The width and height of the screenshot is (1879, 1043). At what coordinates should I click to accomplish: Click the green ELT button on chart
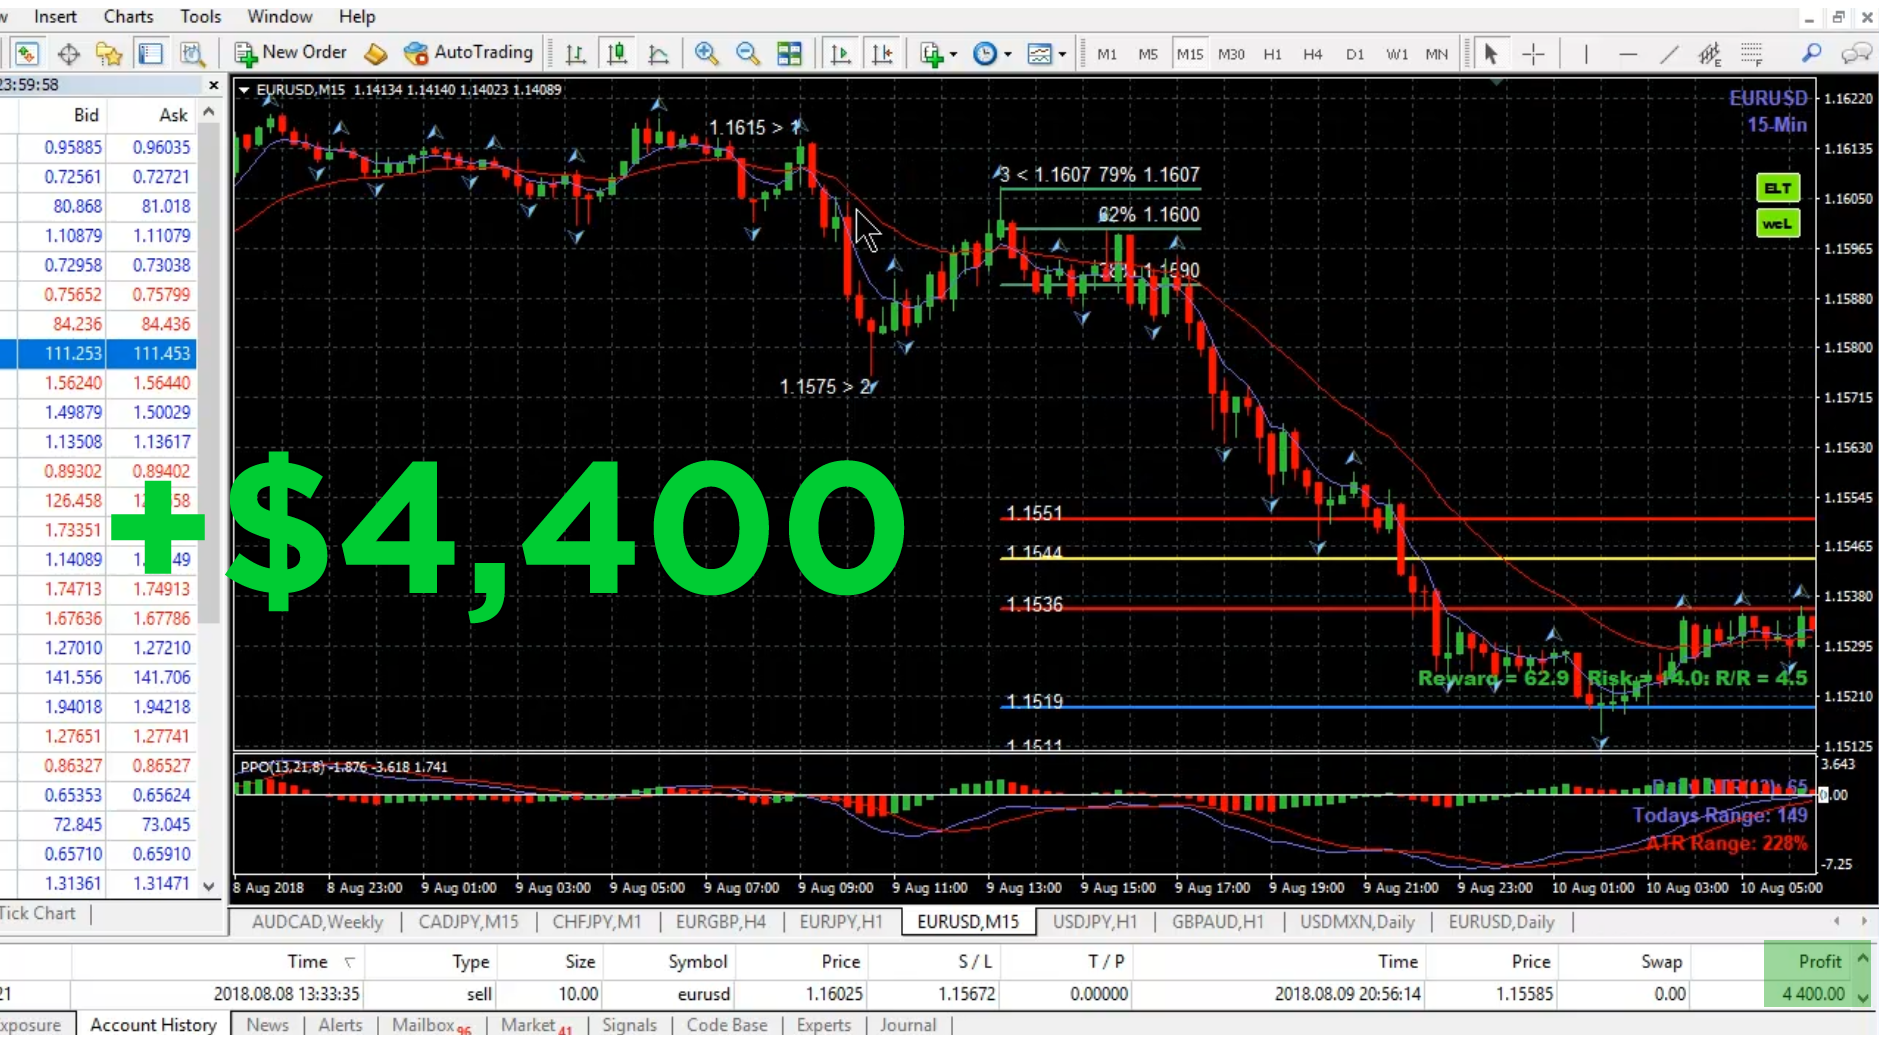pos(1778,188)
